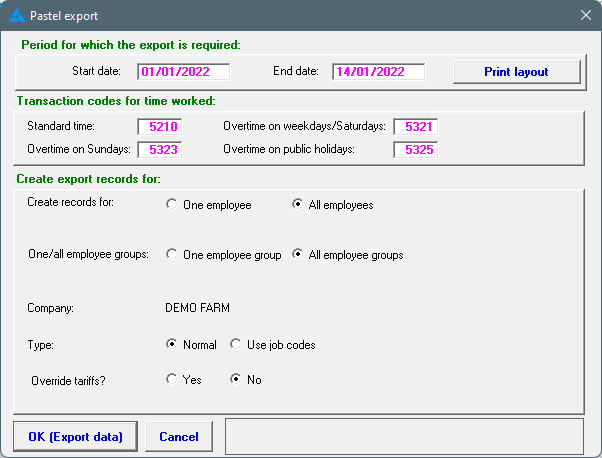
Task: Cancel the Pastel export
Action: click(179, 437)
